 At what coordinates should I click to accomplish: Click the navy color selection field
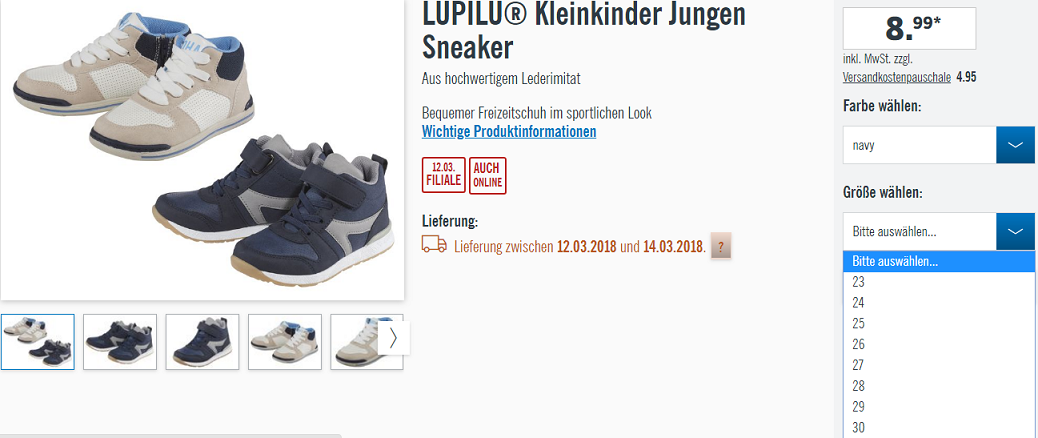click(x=920, y=145)
